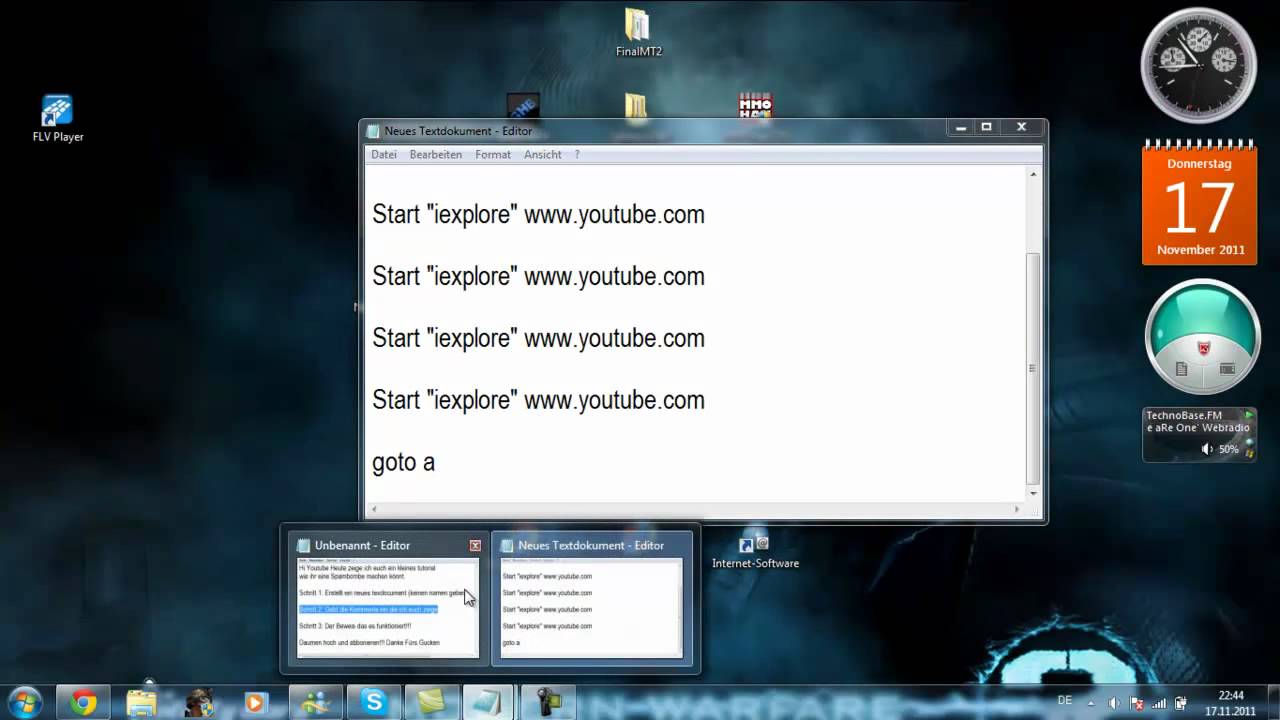Click the DE language indicator
The height and width of the screenshot is (720, 1280).
[1065, 702]
